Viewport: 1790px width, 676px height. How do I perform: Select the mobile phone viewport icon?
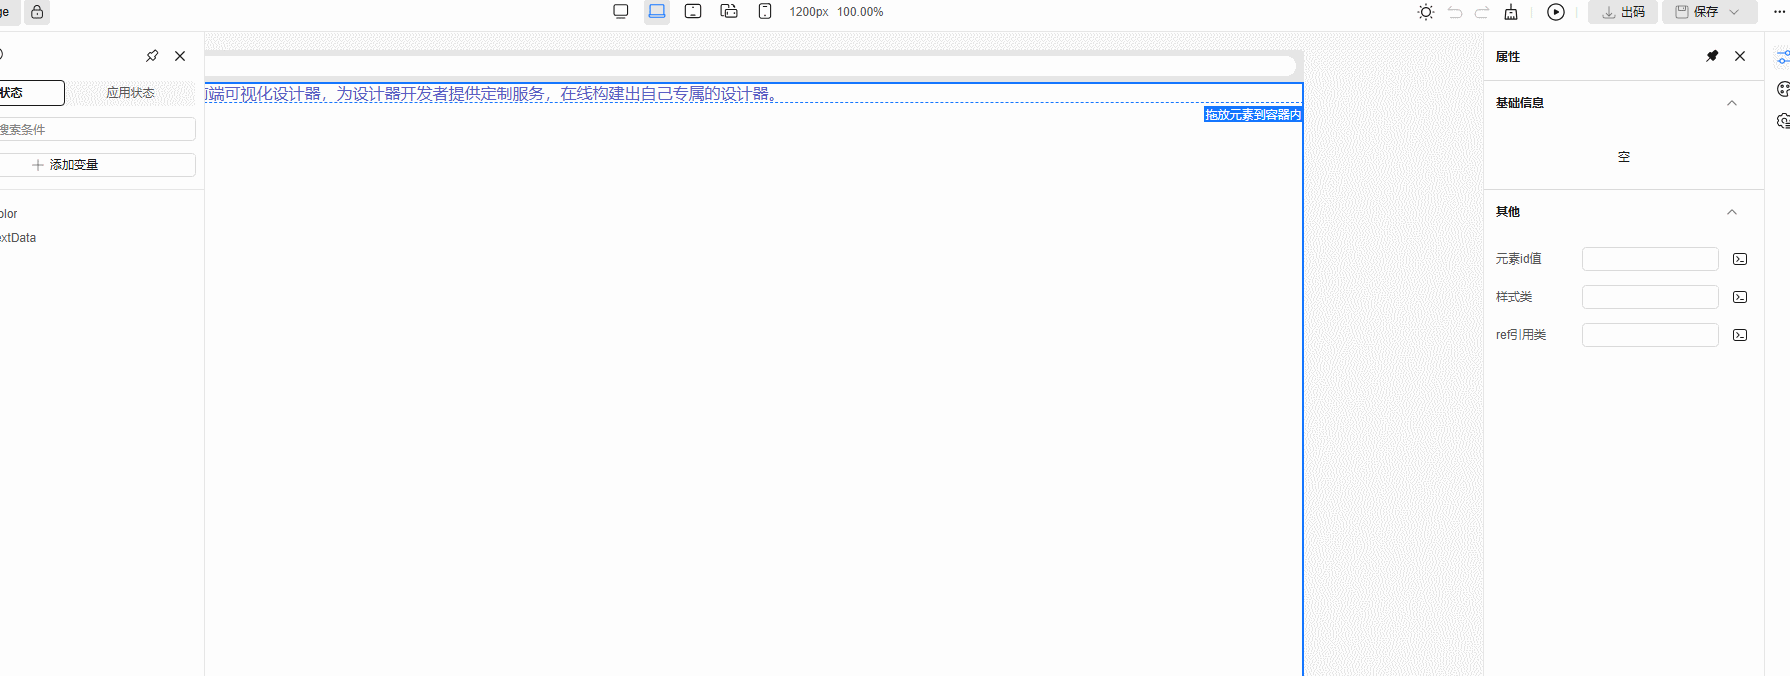click(765, 12)
